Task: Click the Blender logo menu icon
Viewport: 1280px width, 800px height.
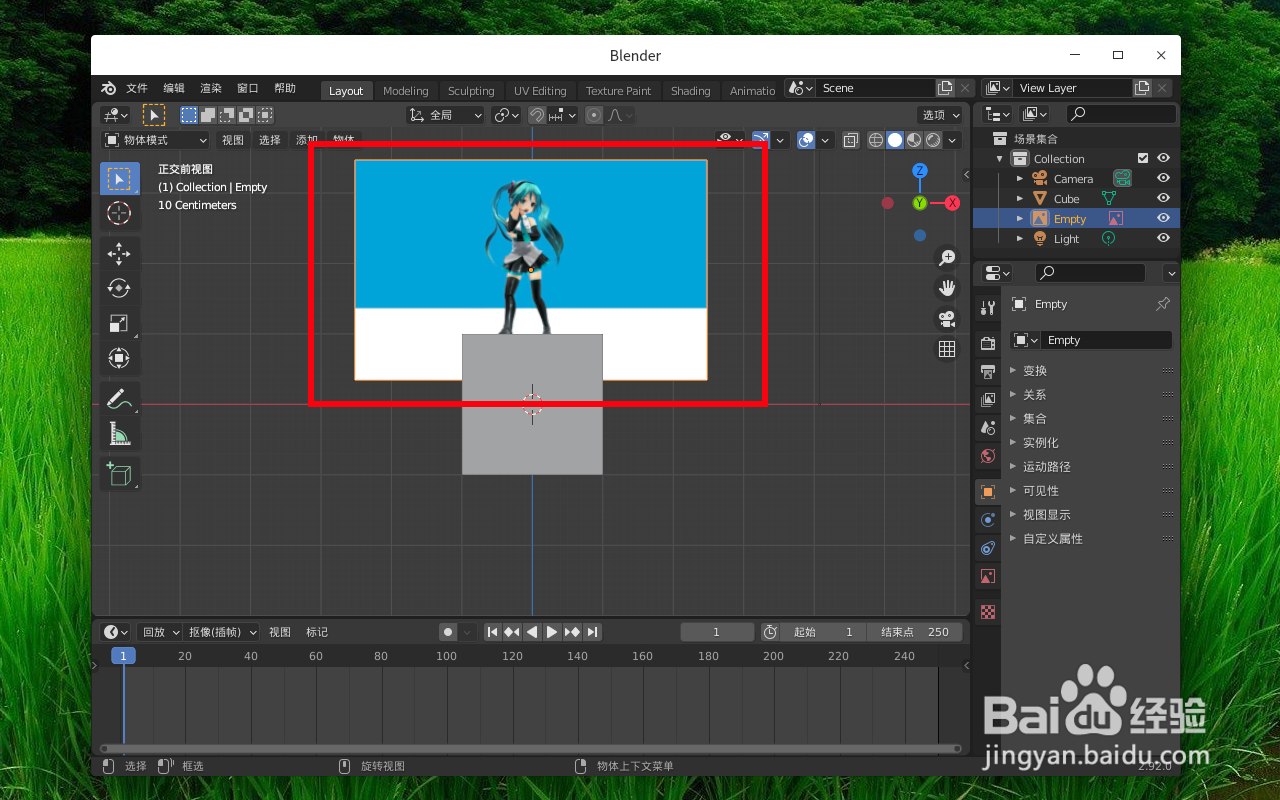Action: click(109, 88)
